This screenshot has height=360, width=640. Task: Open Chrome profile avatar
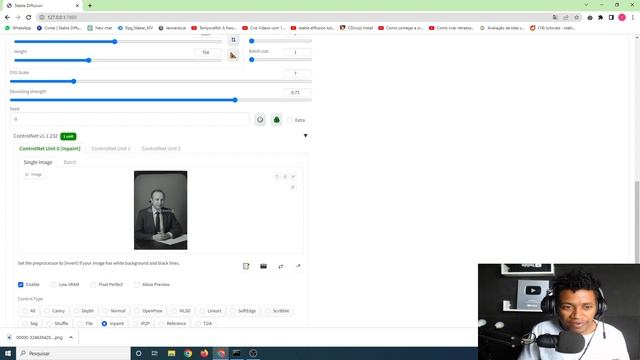(x=622, y=17)
